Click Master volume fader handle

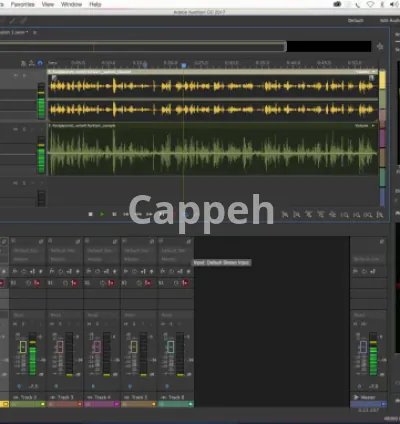[x=364, y=347]
